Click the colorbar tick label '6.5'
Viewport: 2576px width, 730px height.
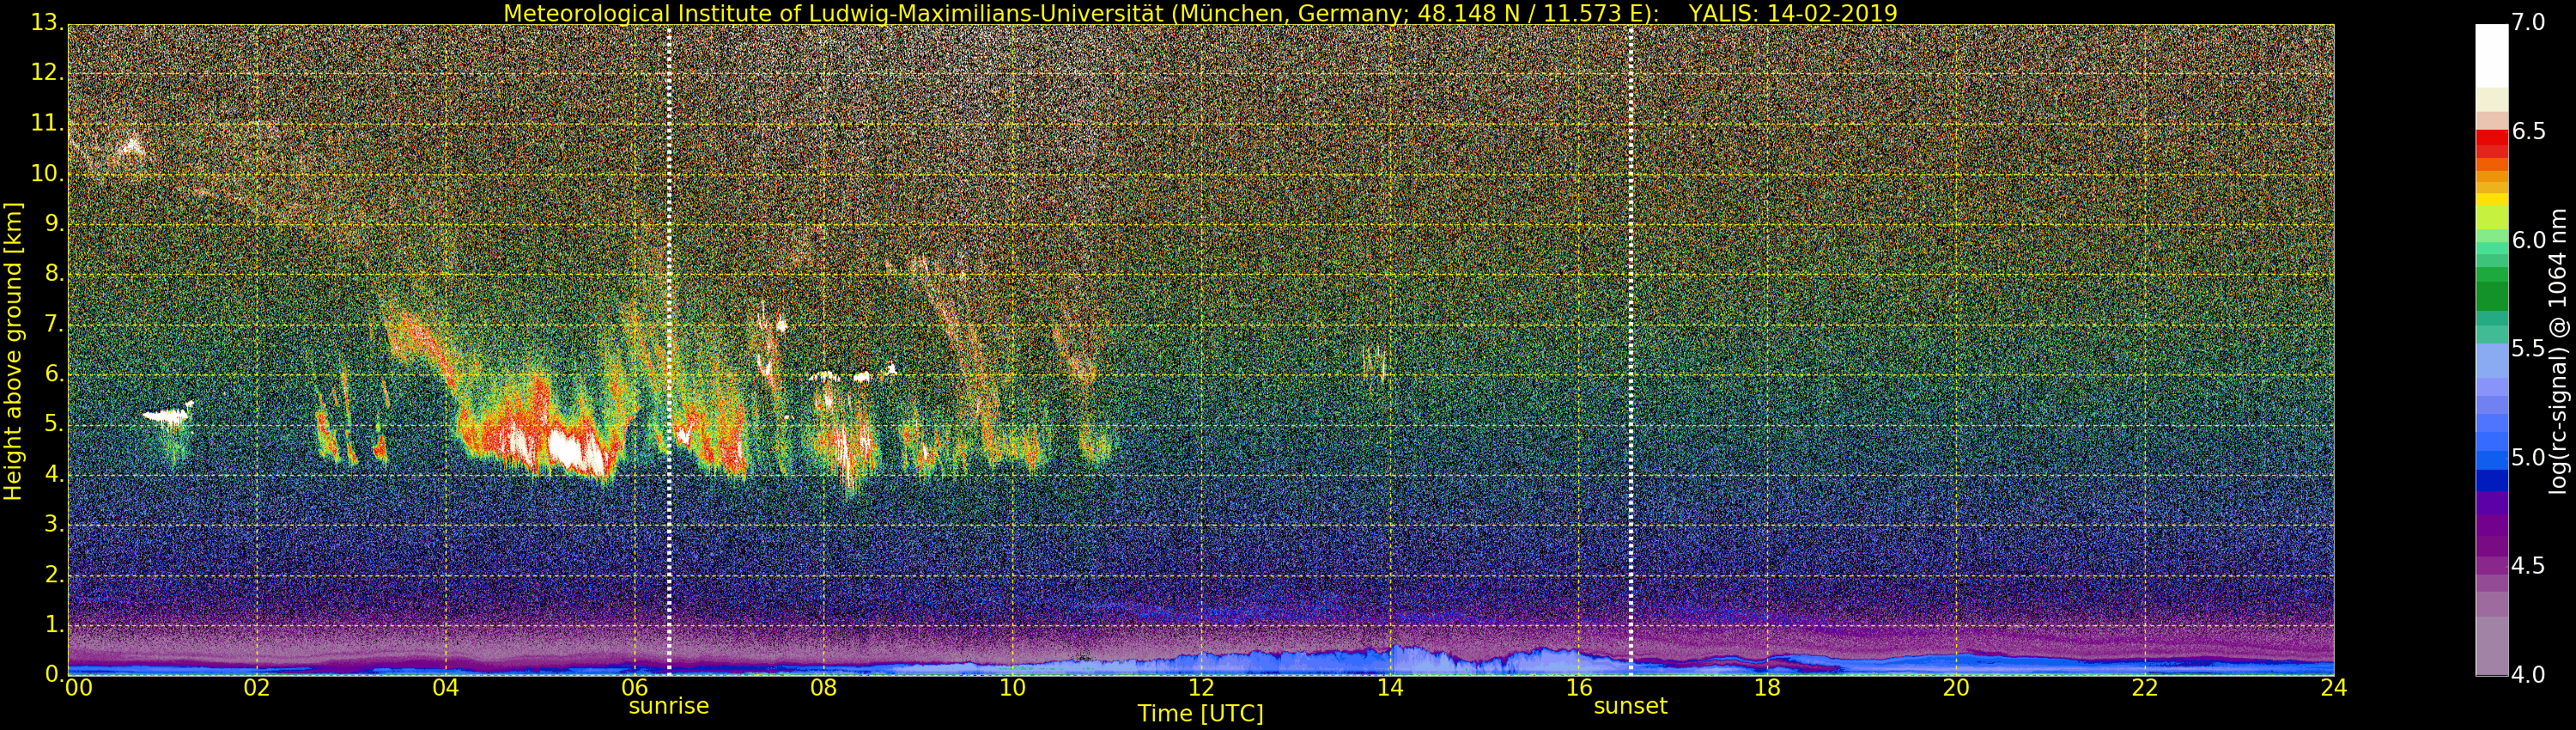pyautogui.click(x=2529, y=132)
